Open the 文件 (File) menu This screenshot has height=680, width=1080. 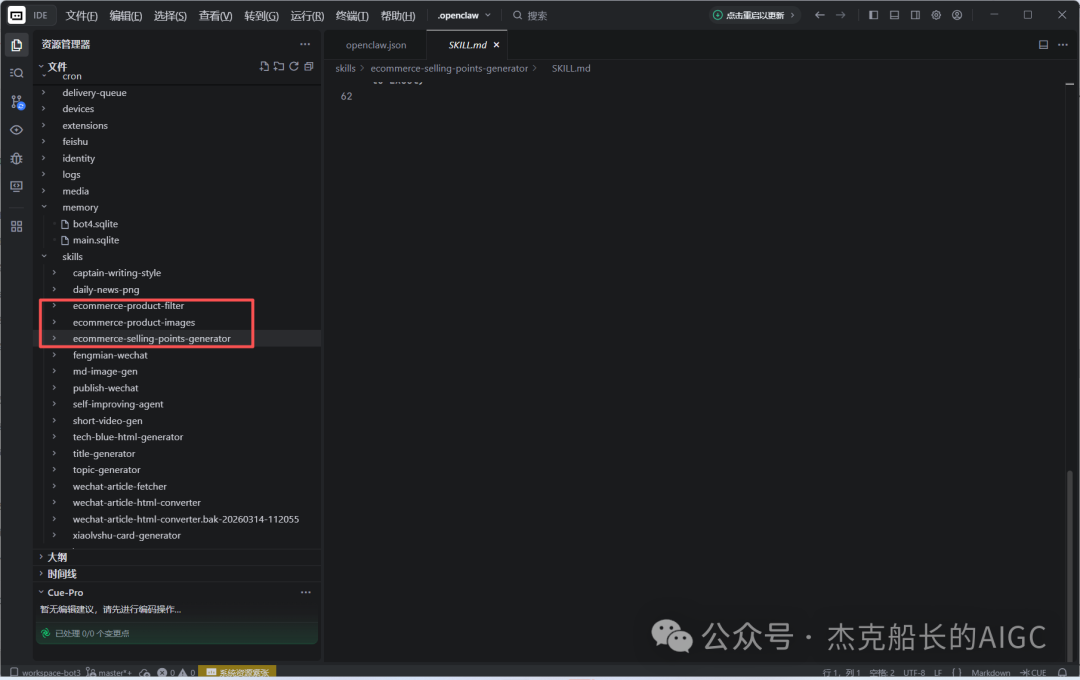(81, 16)
